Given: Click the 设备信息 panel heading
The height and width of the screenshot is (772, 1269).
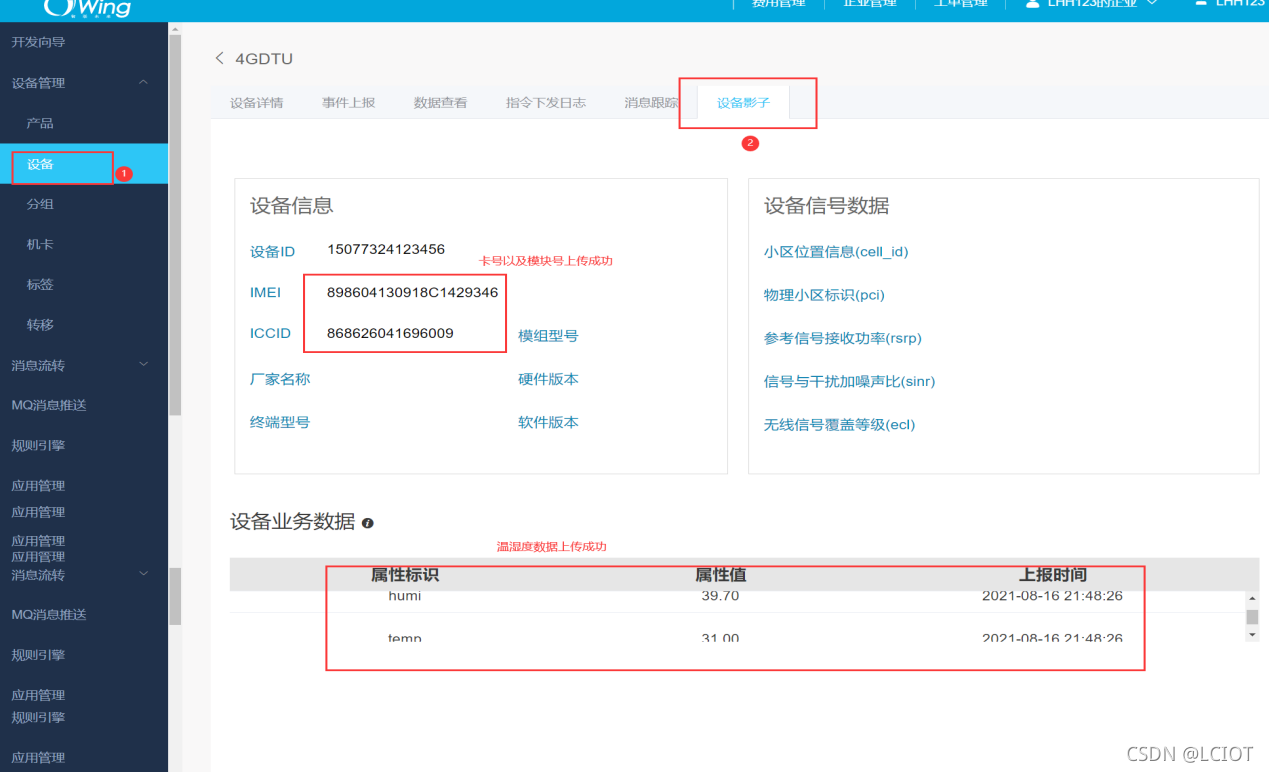Looking at the screenshot, I should point(292,206).
